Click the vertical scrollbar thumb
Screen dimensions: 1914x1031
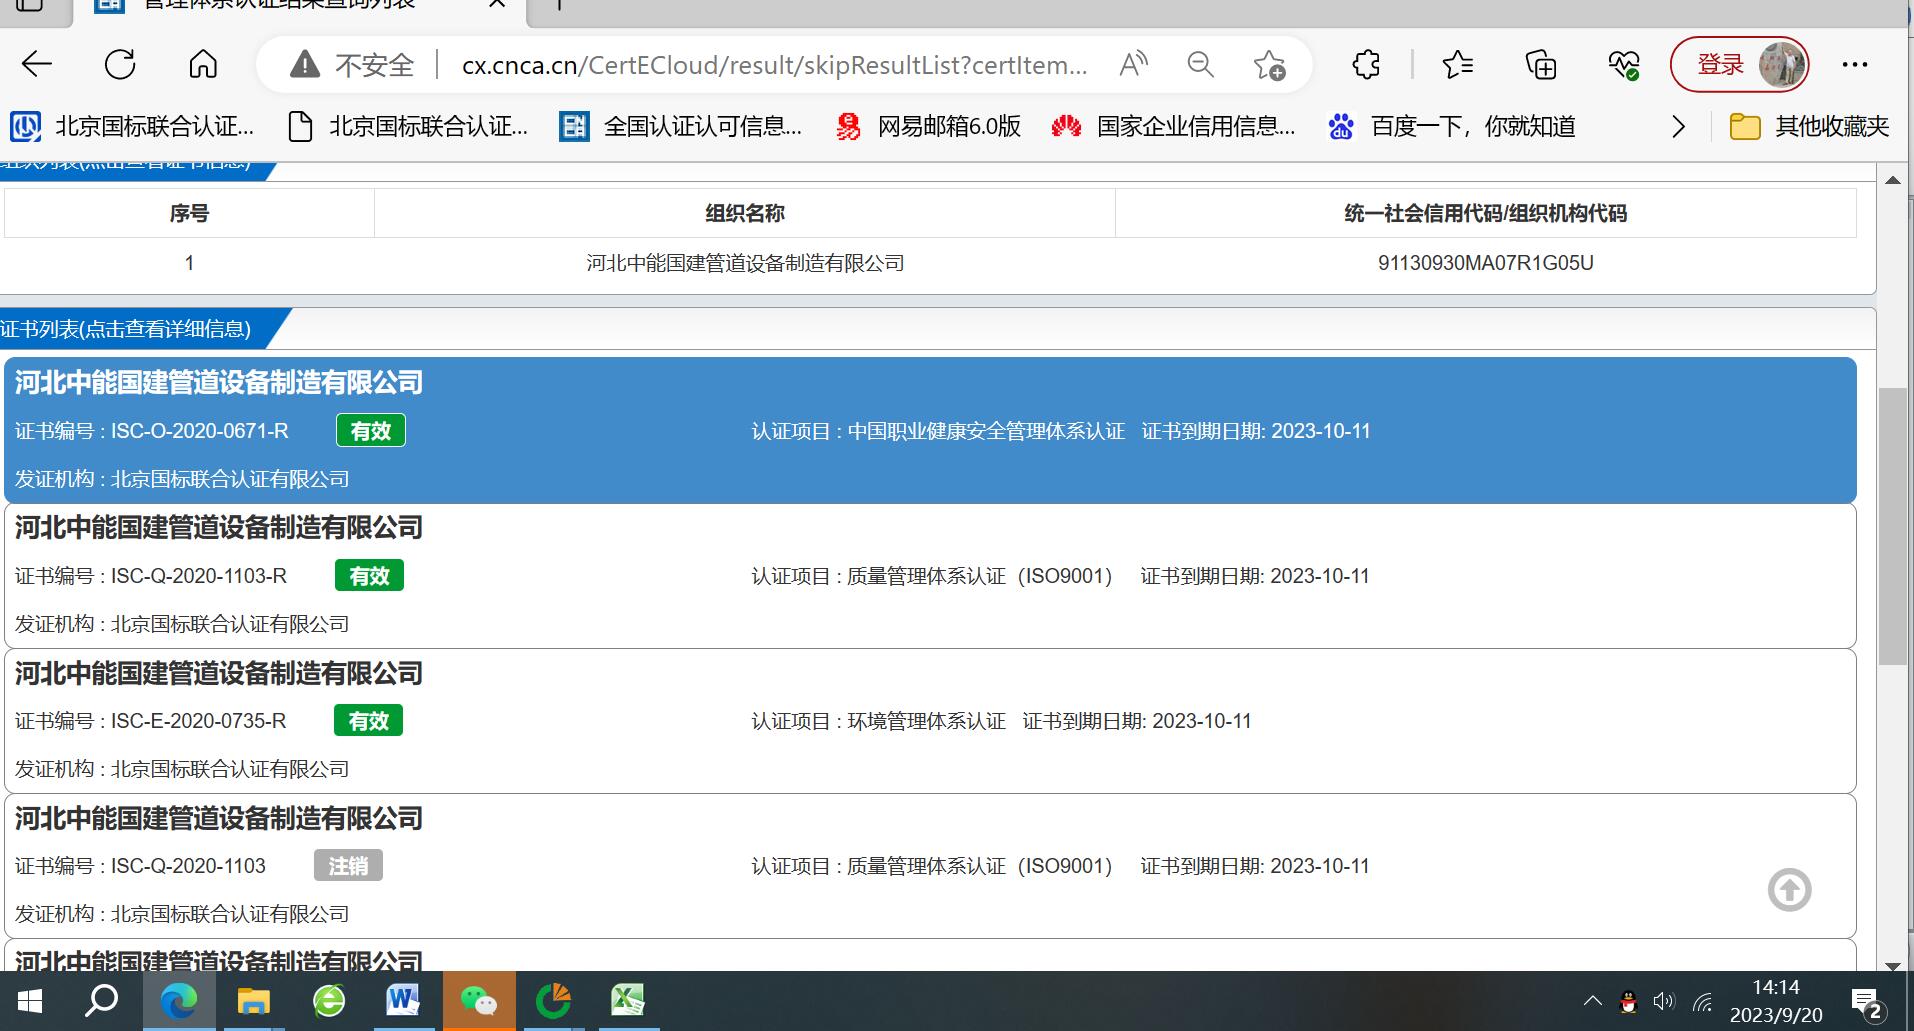point(1892,526)
